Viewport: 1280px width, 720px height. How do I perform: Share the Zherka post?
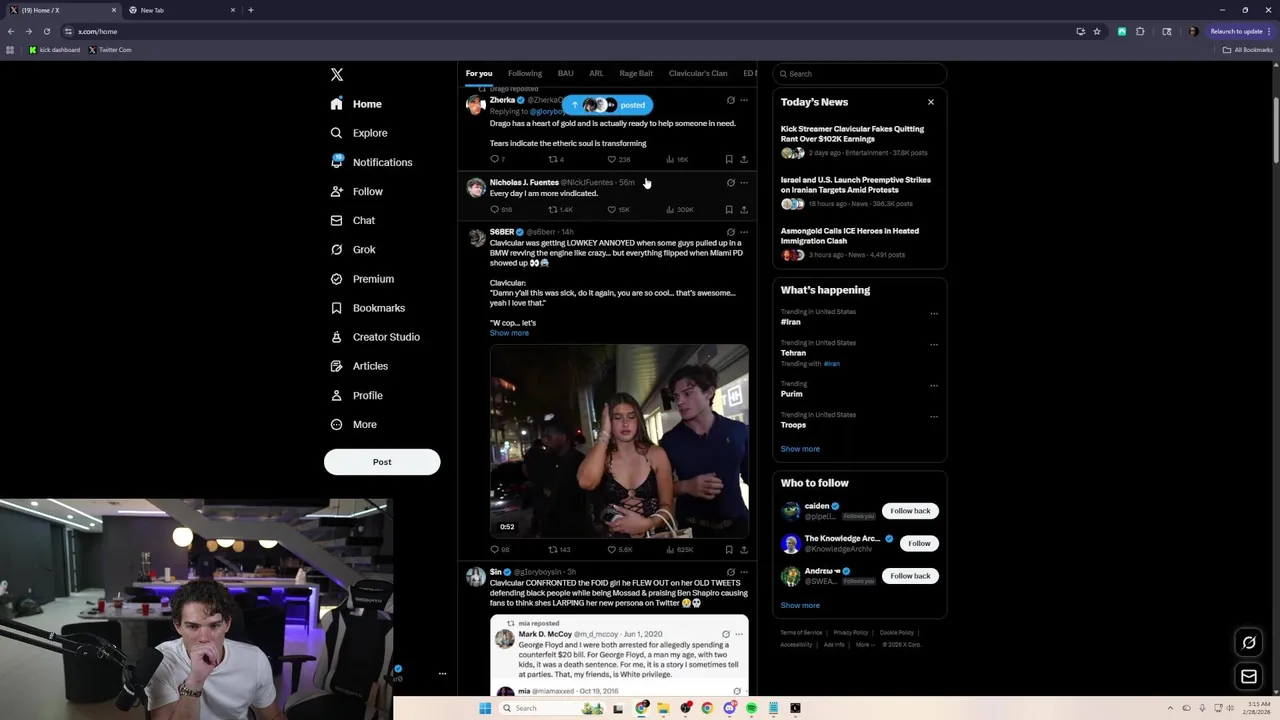tap(743, 159)
